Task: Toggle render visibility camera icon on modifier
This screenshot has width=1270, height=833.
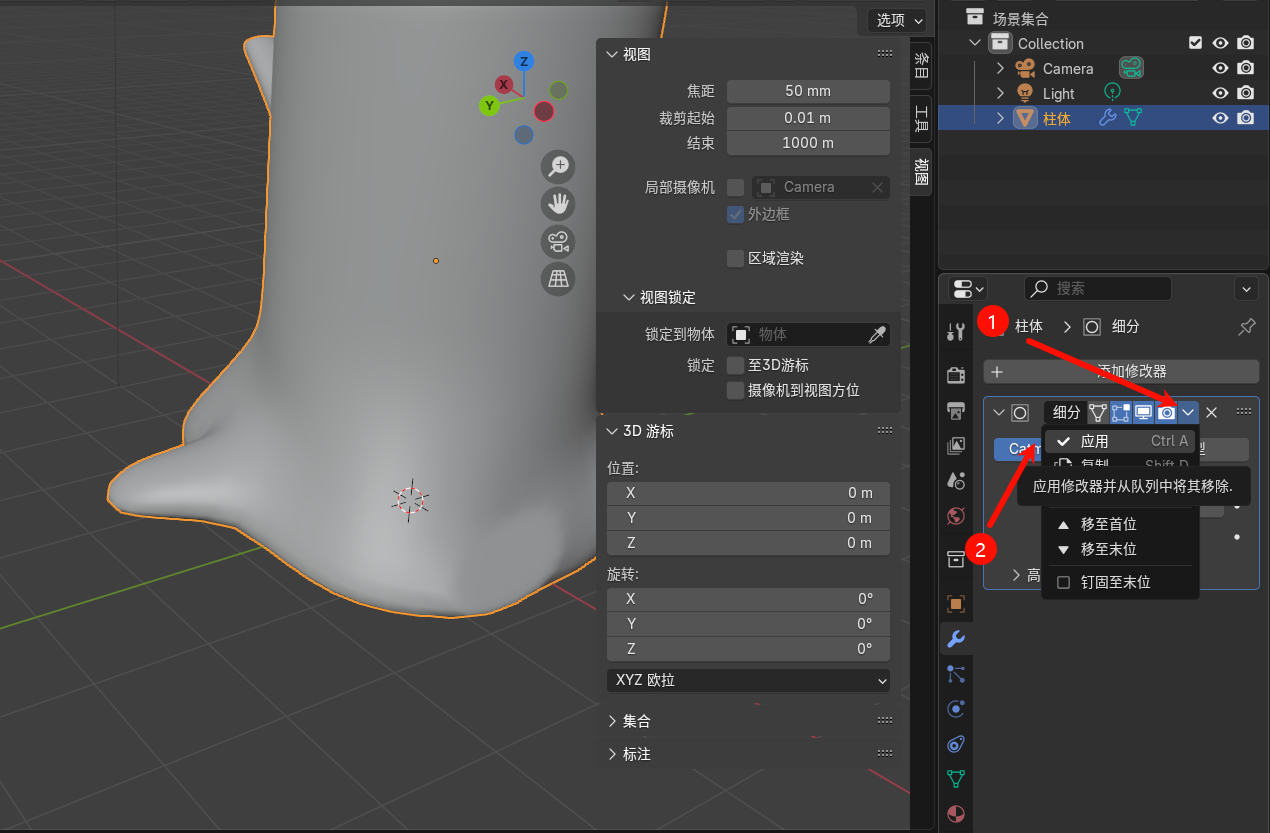Action: point(1166,412)
